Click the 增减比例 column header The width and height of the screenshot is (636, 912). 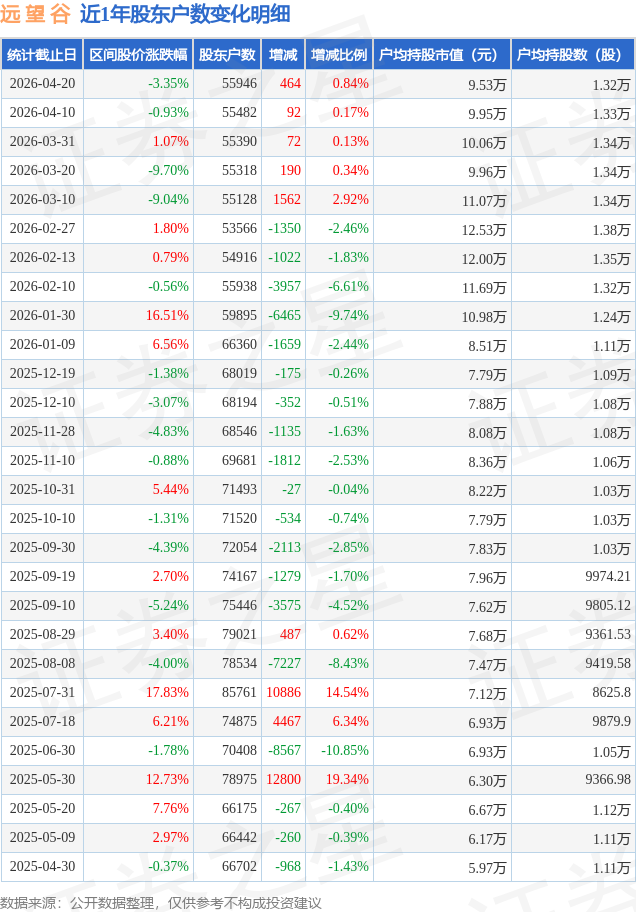(338, 55)
